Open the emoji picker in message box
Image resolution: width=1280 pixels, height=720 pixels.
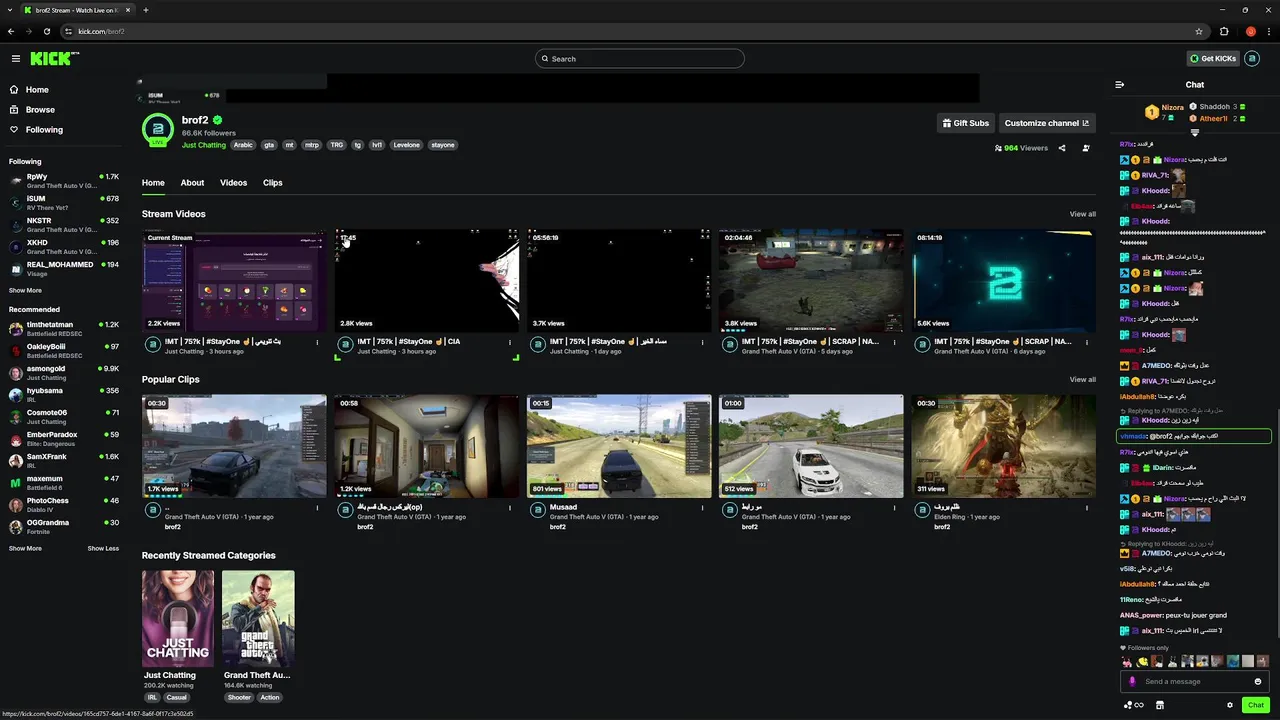[x=1258, y=681]
